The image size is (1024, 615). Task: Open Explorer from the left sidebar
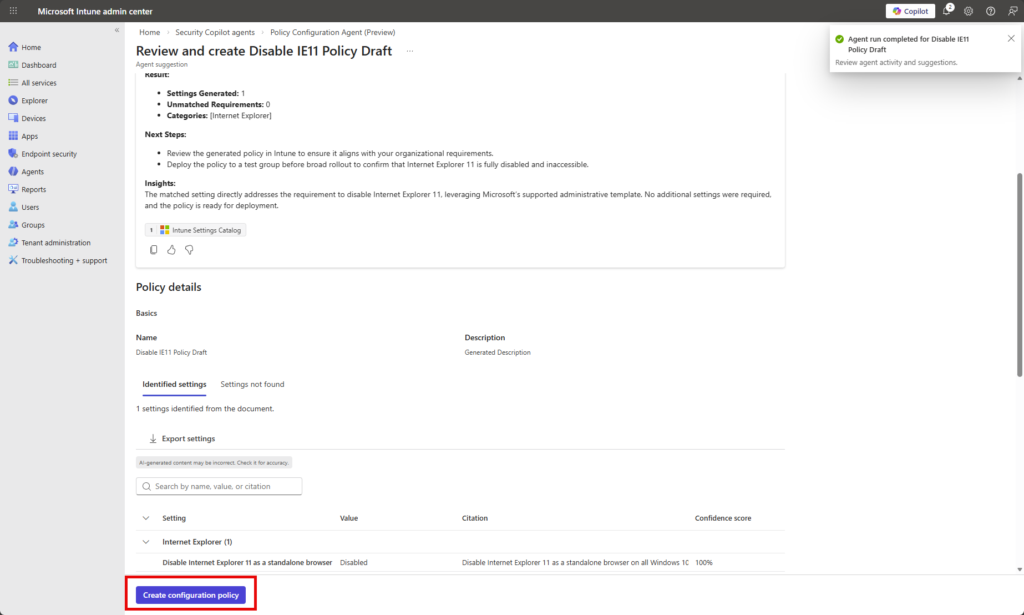coord(37,100)
